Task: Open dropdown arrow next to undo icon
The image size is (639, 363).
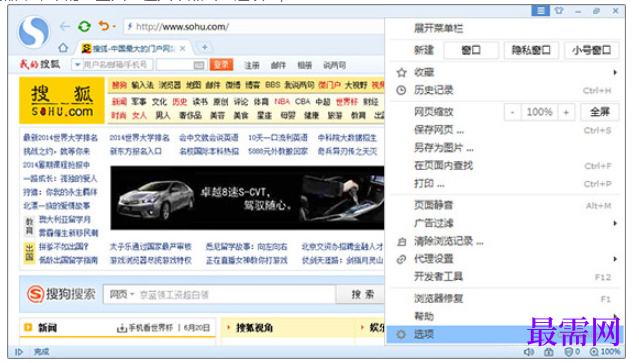Action: tap(114, 26)
